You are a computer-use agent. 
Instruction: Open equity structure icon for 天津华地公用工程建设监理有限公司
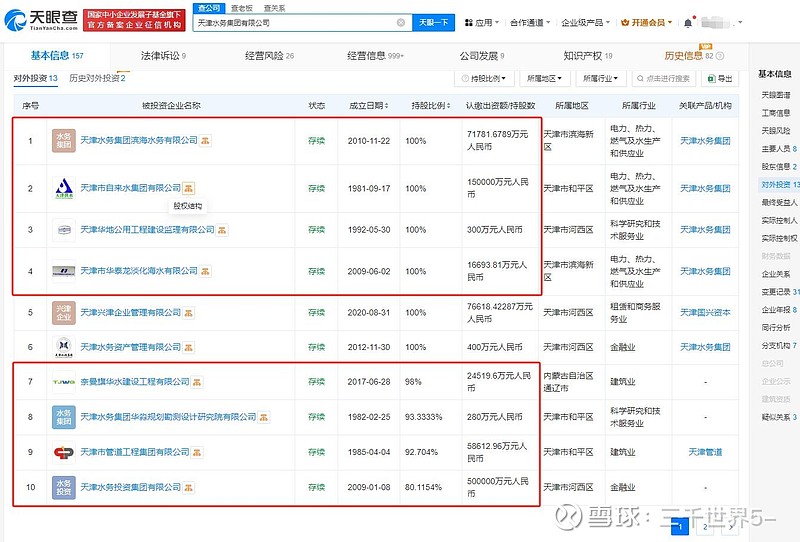coord(222,230)
